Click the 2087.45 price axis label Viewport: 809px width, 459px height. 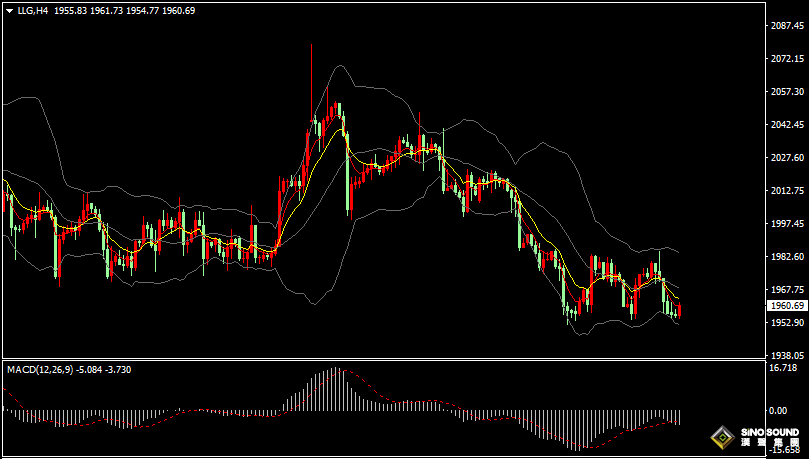(786, 26)
